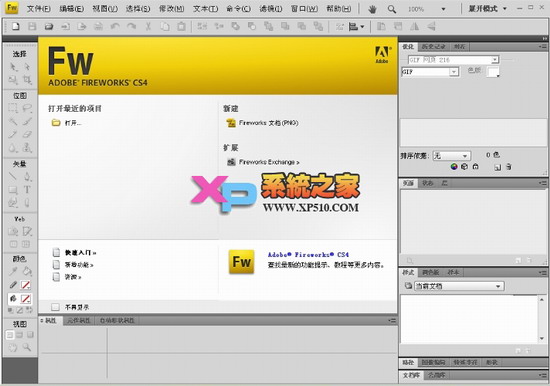Viewport: 550px width, 386px height.
Task: Open the Optimize panel options menu
Action: 543,46
